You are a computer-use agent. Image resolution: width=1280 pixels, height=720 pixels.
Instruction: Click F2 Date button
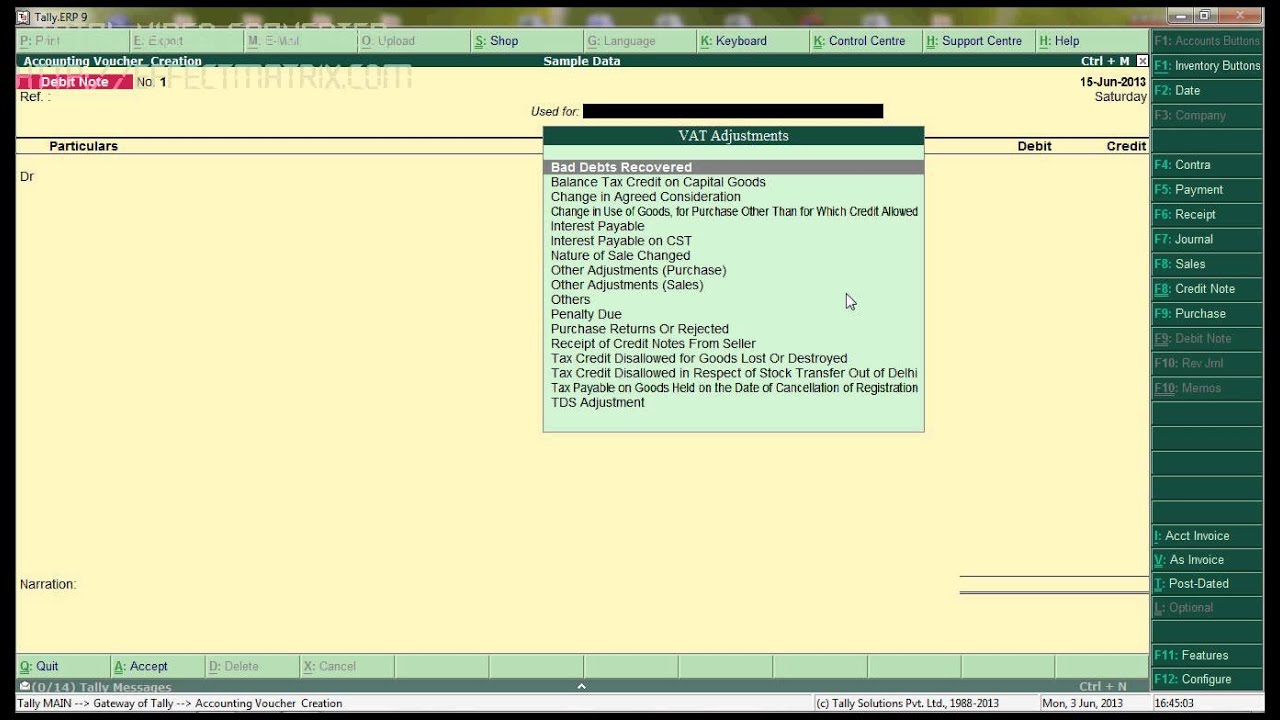(x=1207, y=91)
